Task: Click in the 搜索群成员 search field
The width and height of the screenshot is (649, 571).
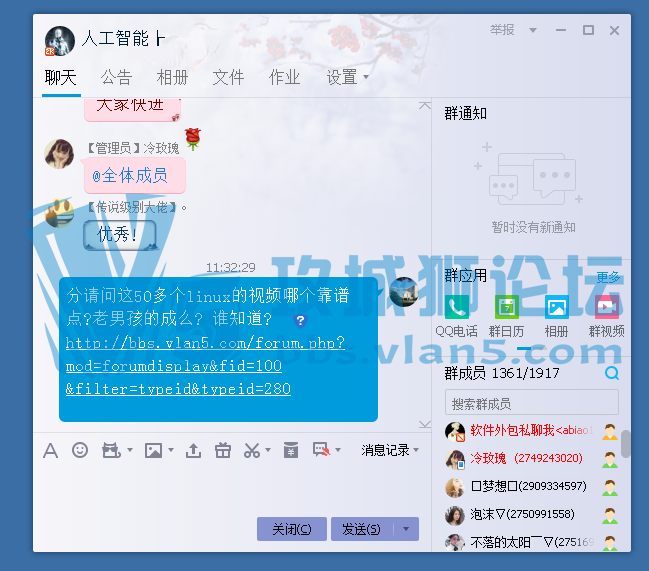Action: [531, 403]
